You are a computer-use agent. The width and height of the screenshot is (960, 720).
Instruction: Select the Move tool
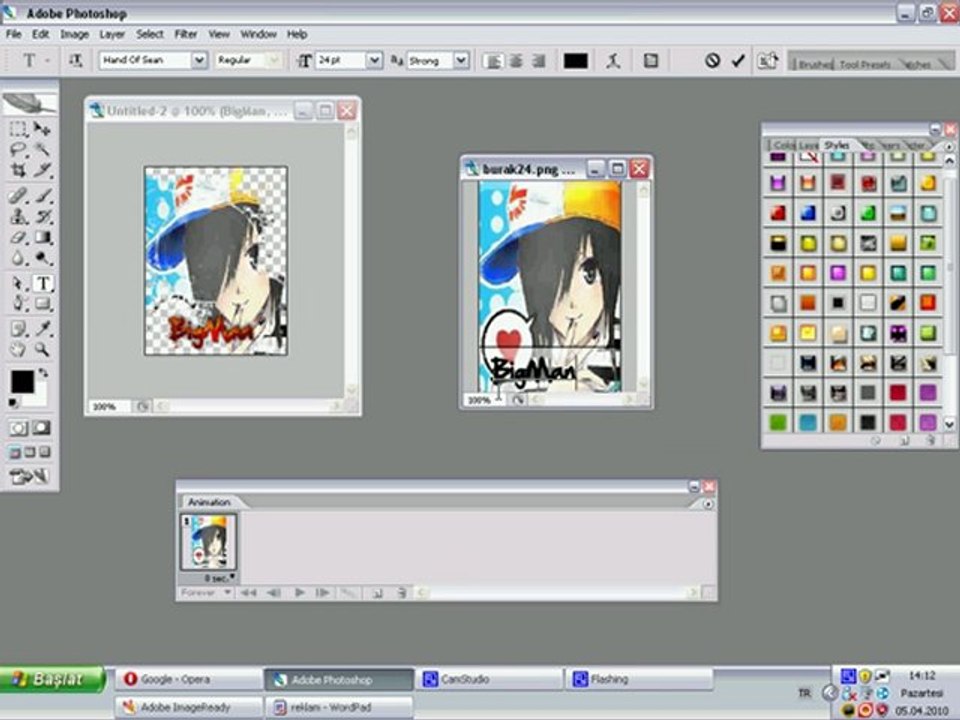click(42, 129)
